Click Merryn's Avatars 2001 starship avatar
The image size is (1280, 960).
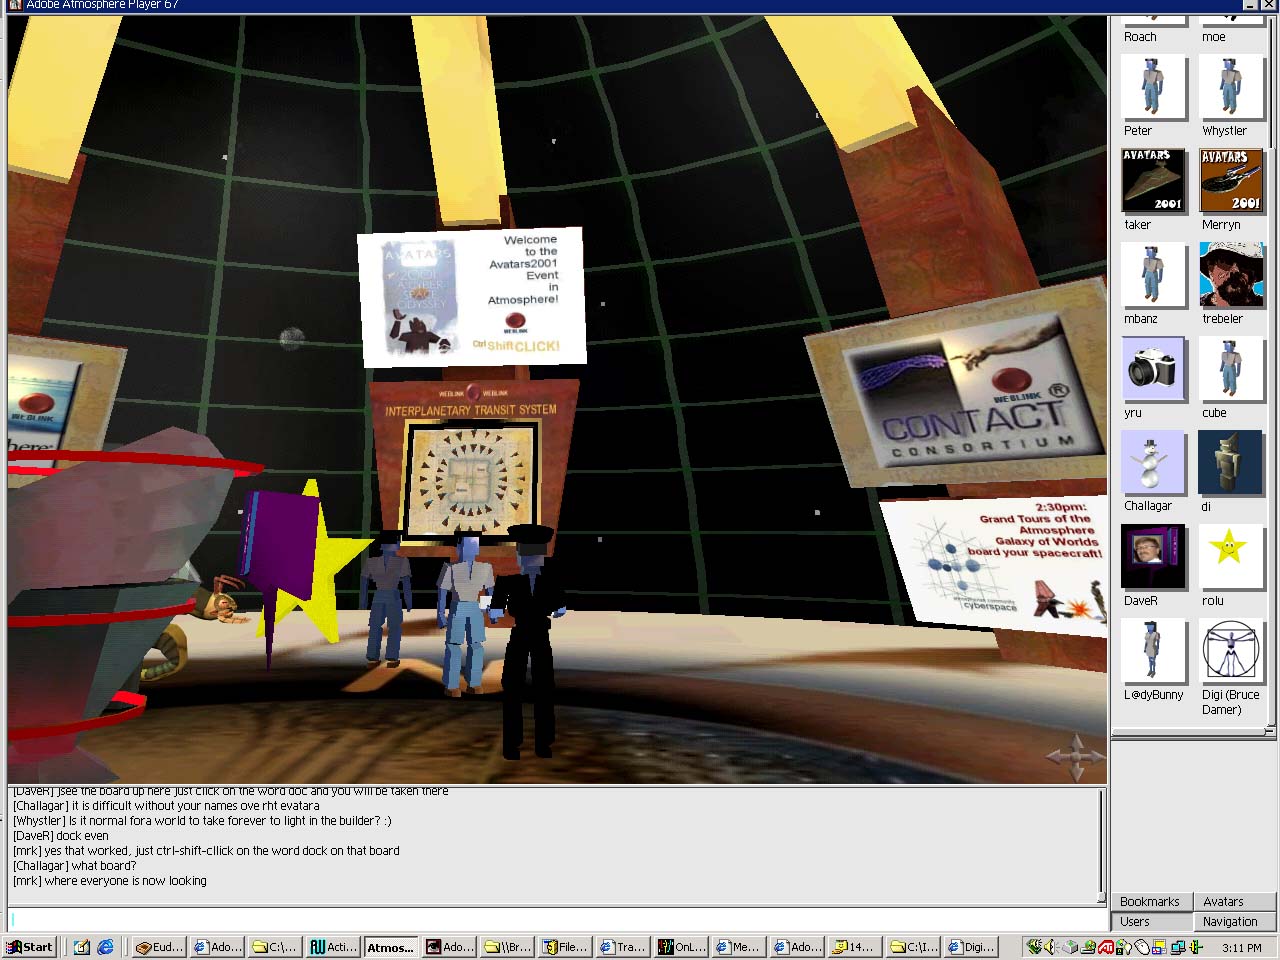pos(1231,181)
